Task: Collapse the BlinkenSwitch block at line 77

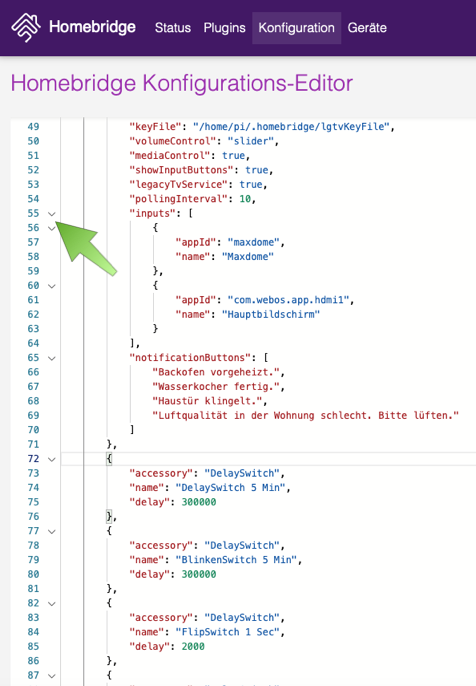Action: [x=52, y=532]
